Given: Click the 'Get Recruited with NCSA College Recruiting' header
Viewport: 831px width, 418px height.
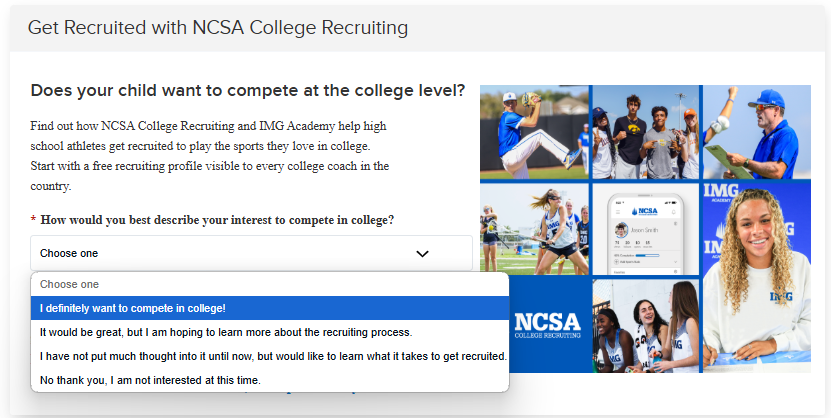Looking at the screenshot, I should click(x=218, y=28).
